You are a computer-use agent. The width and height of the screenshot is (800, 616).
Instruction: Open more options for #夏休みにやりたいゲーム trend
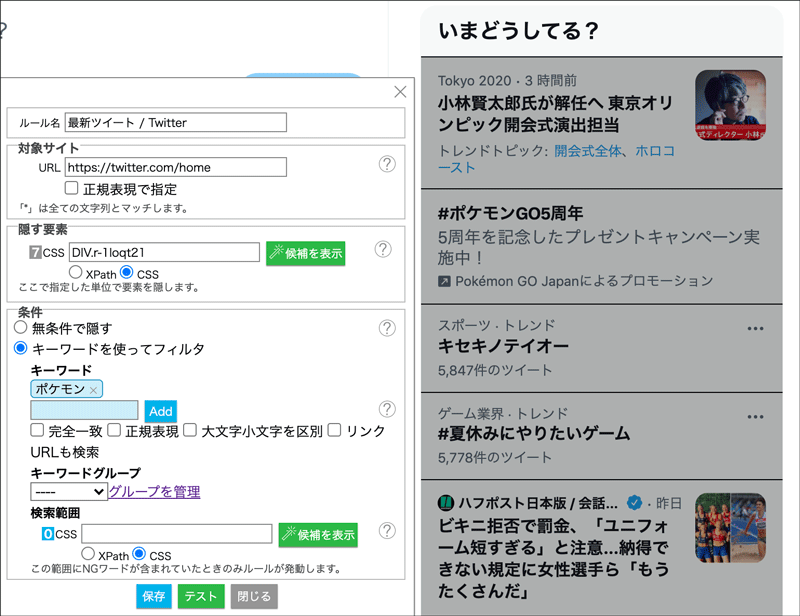tap(755, 417)
